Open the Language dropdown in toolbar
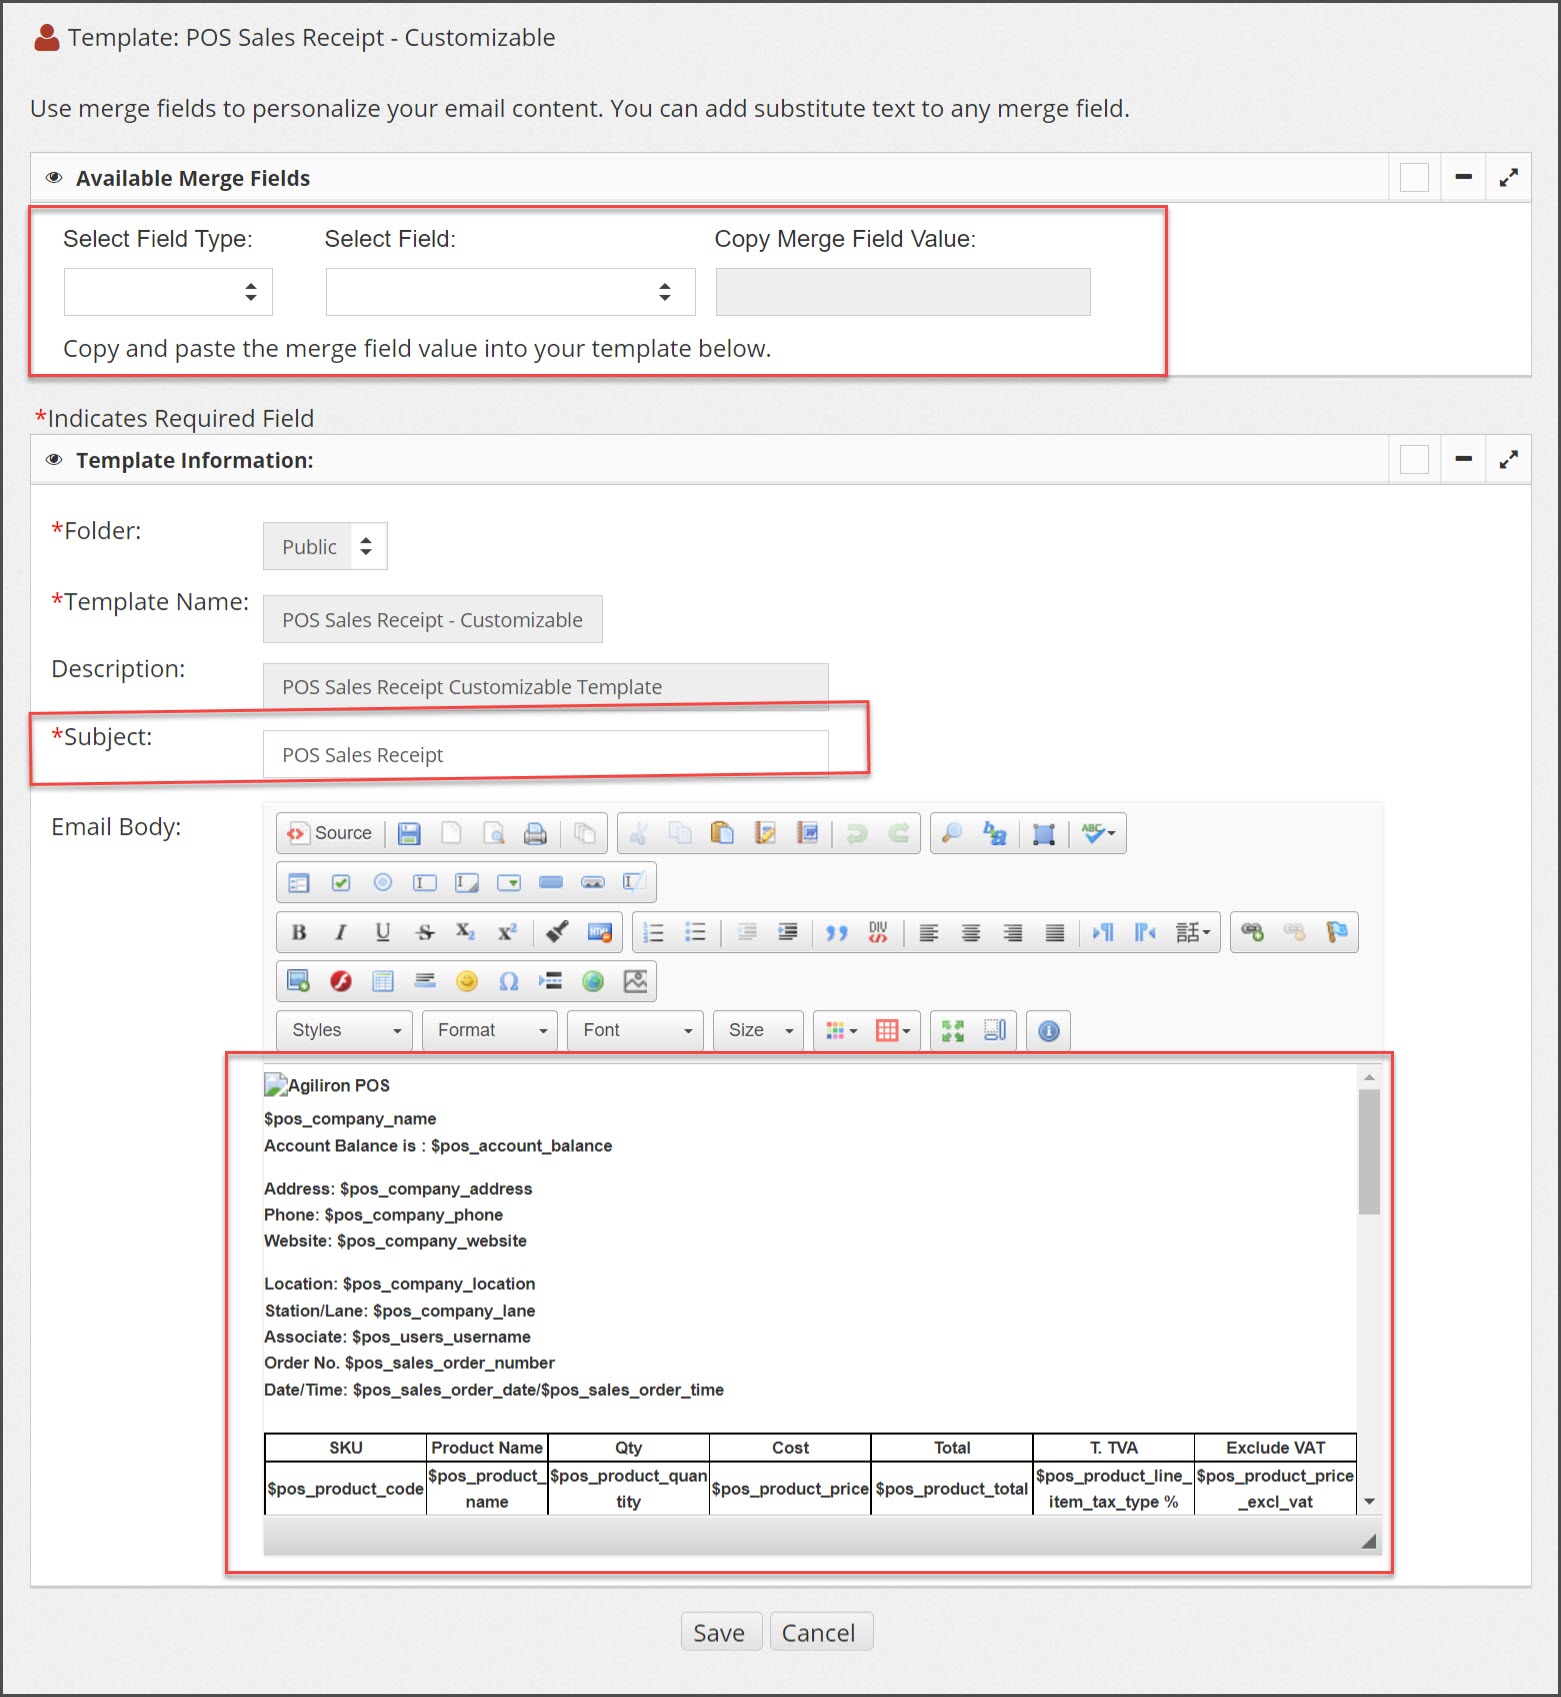Viewport: 1561px width, 1697px height. [x=1193, y=932]
